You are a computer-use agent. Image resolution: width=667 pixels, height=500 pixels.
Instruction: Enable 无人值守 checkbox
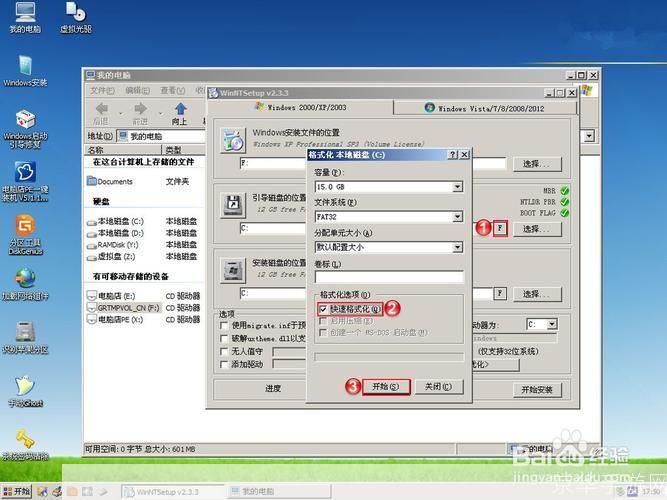tap(224, 351)
